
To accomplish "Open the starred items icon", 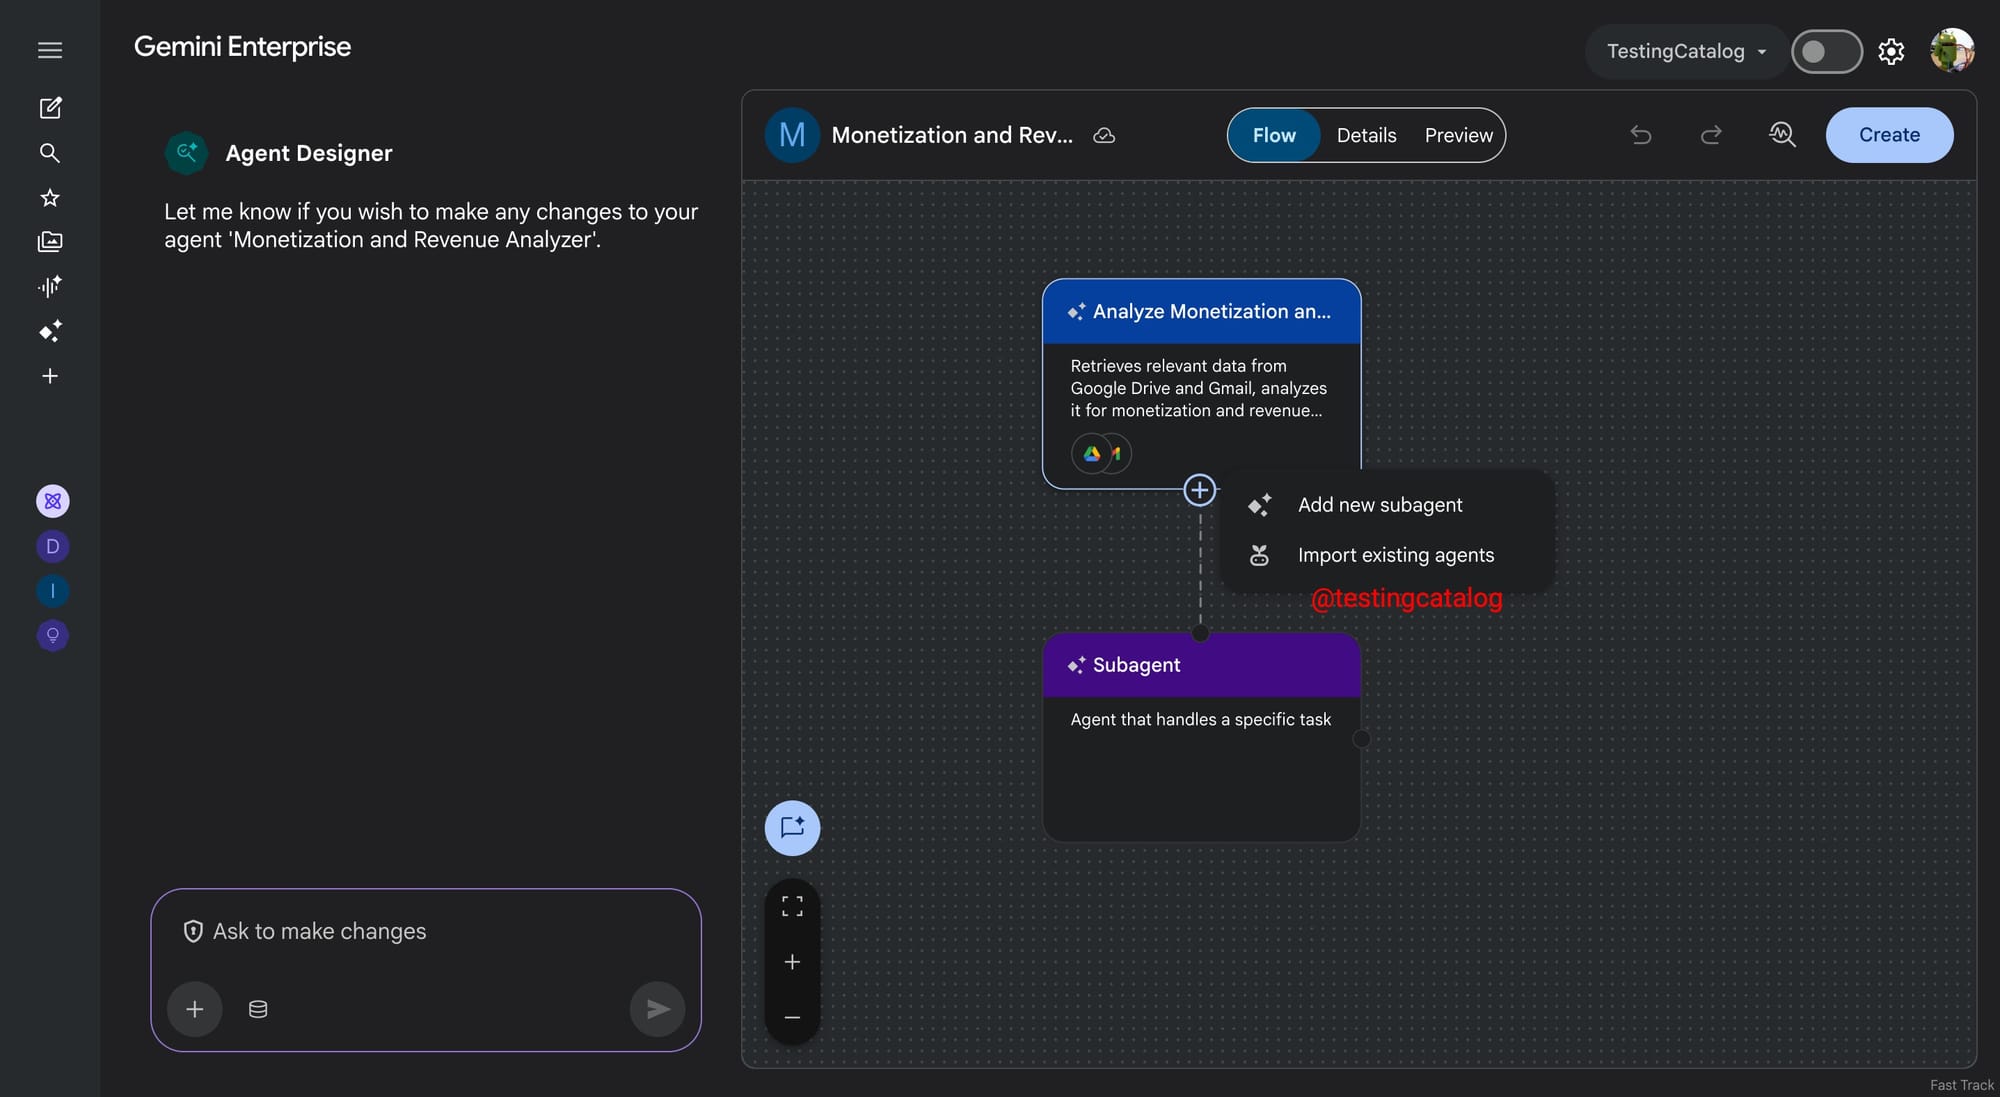I will pos(50,198).
